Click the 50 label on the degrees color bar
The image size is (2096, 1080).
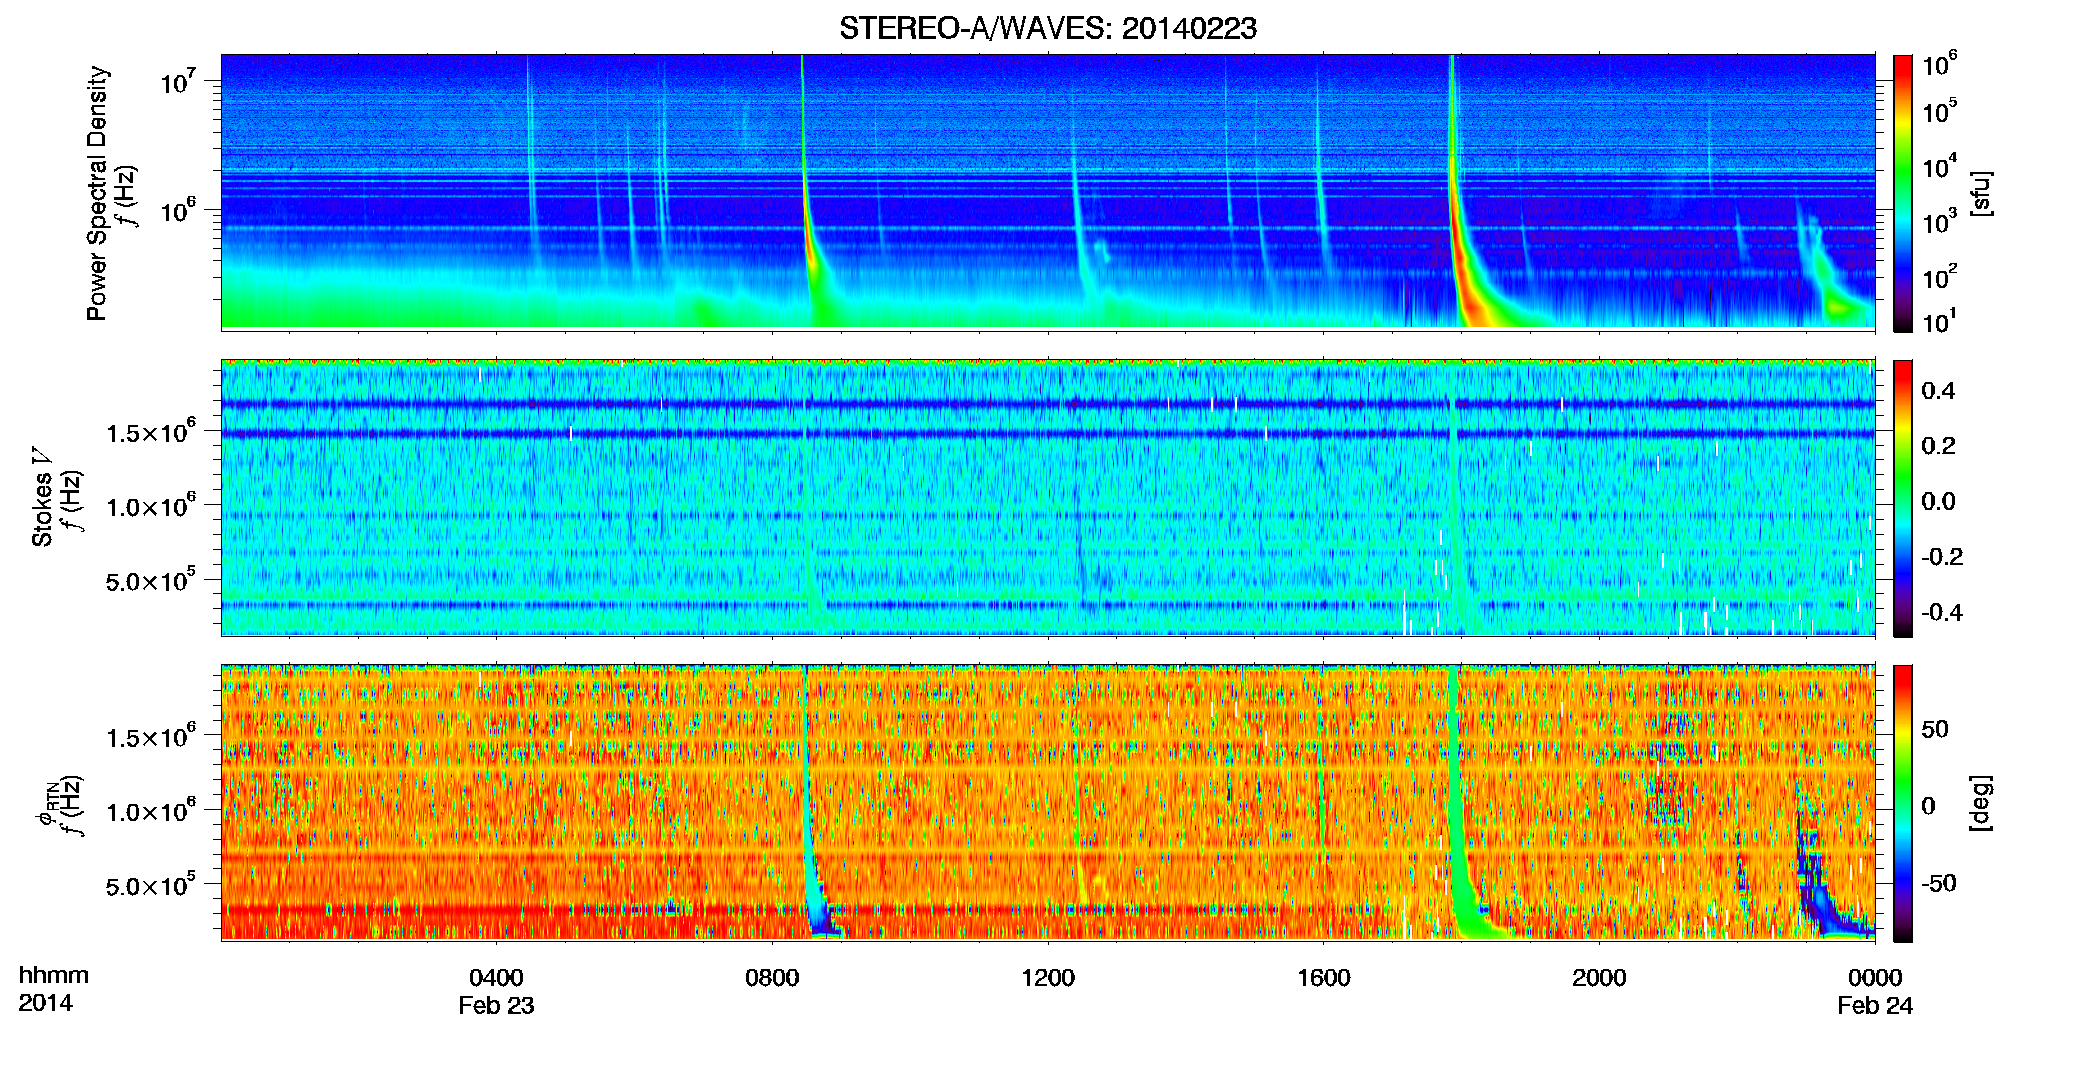pos(1935,729)
